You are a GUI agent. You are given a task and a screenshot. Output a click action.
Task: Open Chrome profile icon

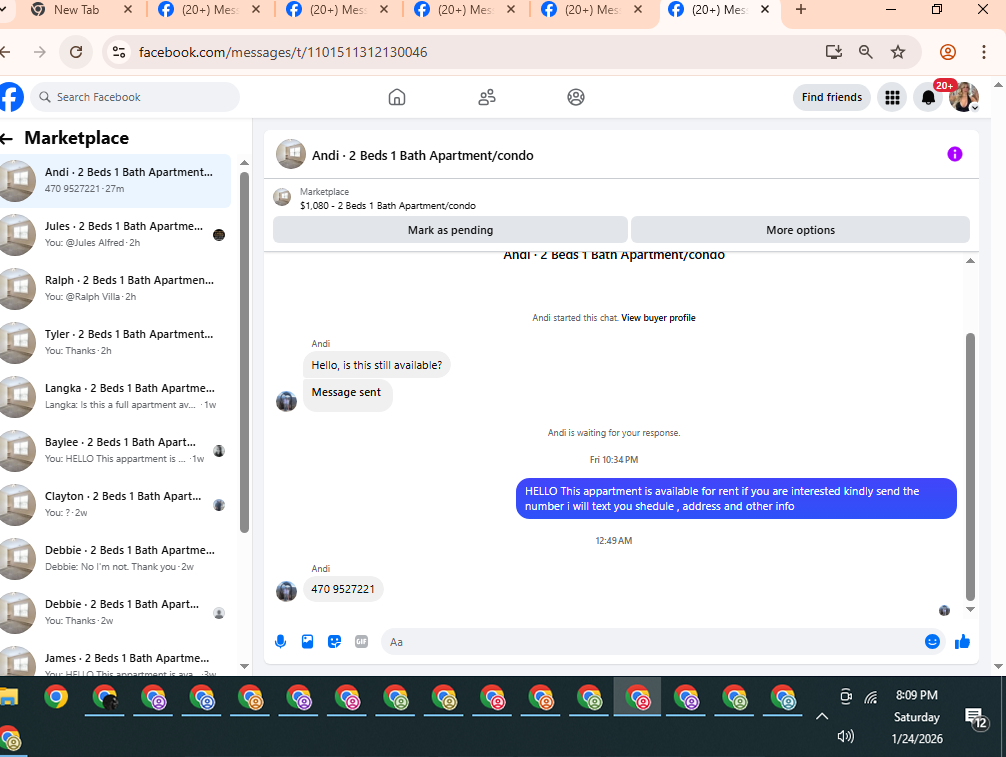pyautogui.click(x=948, y=52)
